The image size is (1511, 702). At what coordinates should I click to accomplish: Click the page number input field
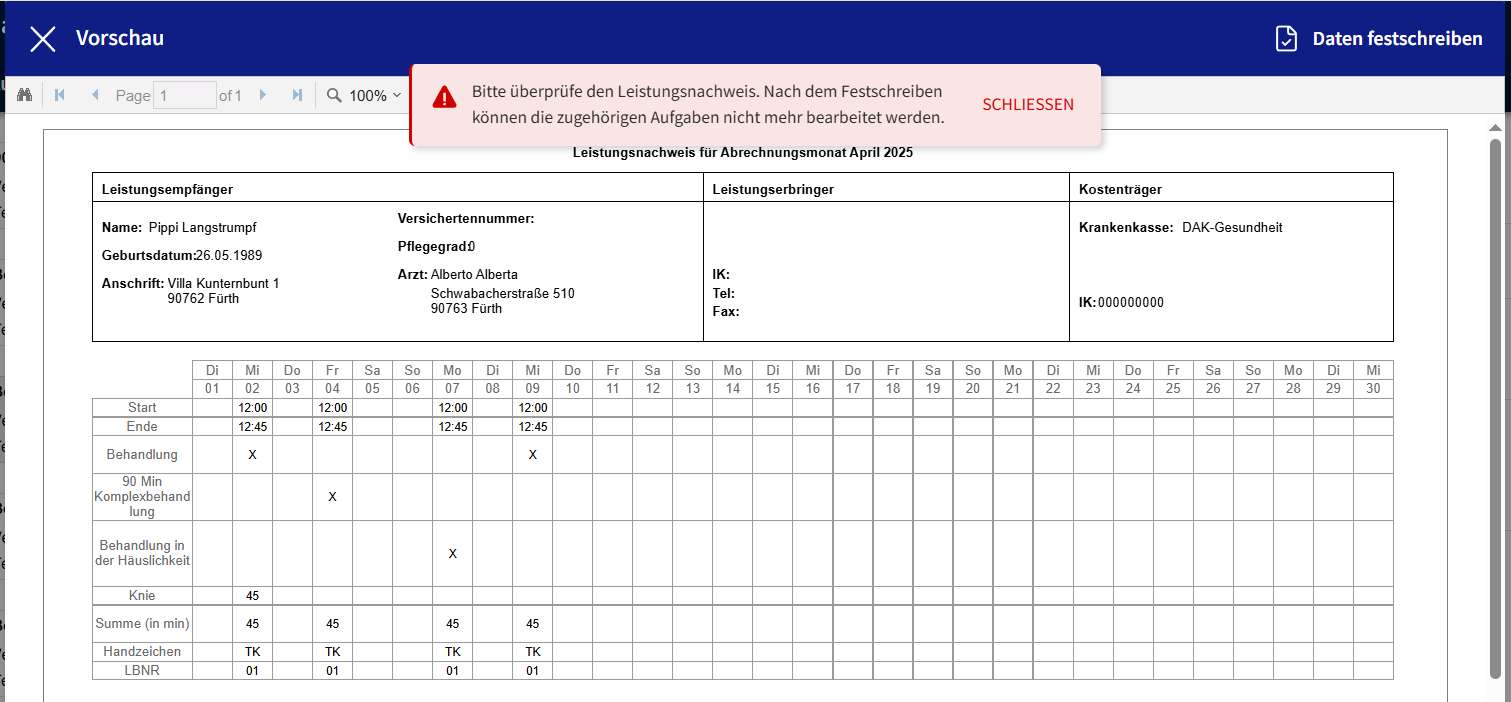(185, 96)
